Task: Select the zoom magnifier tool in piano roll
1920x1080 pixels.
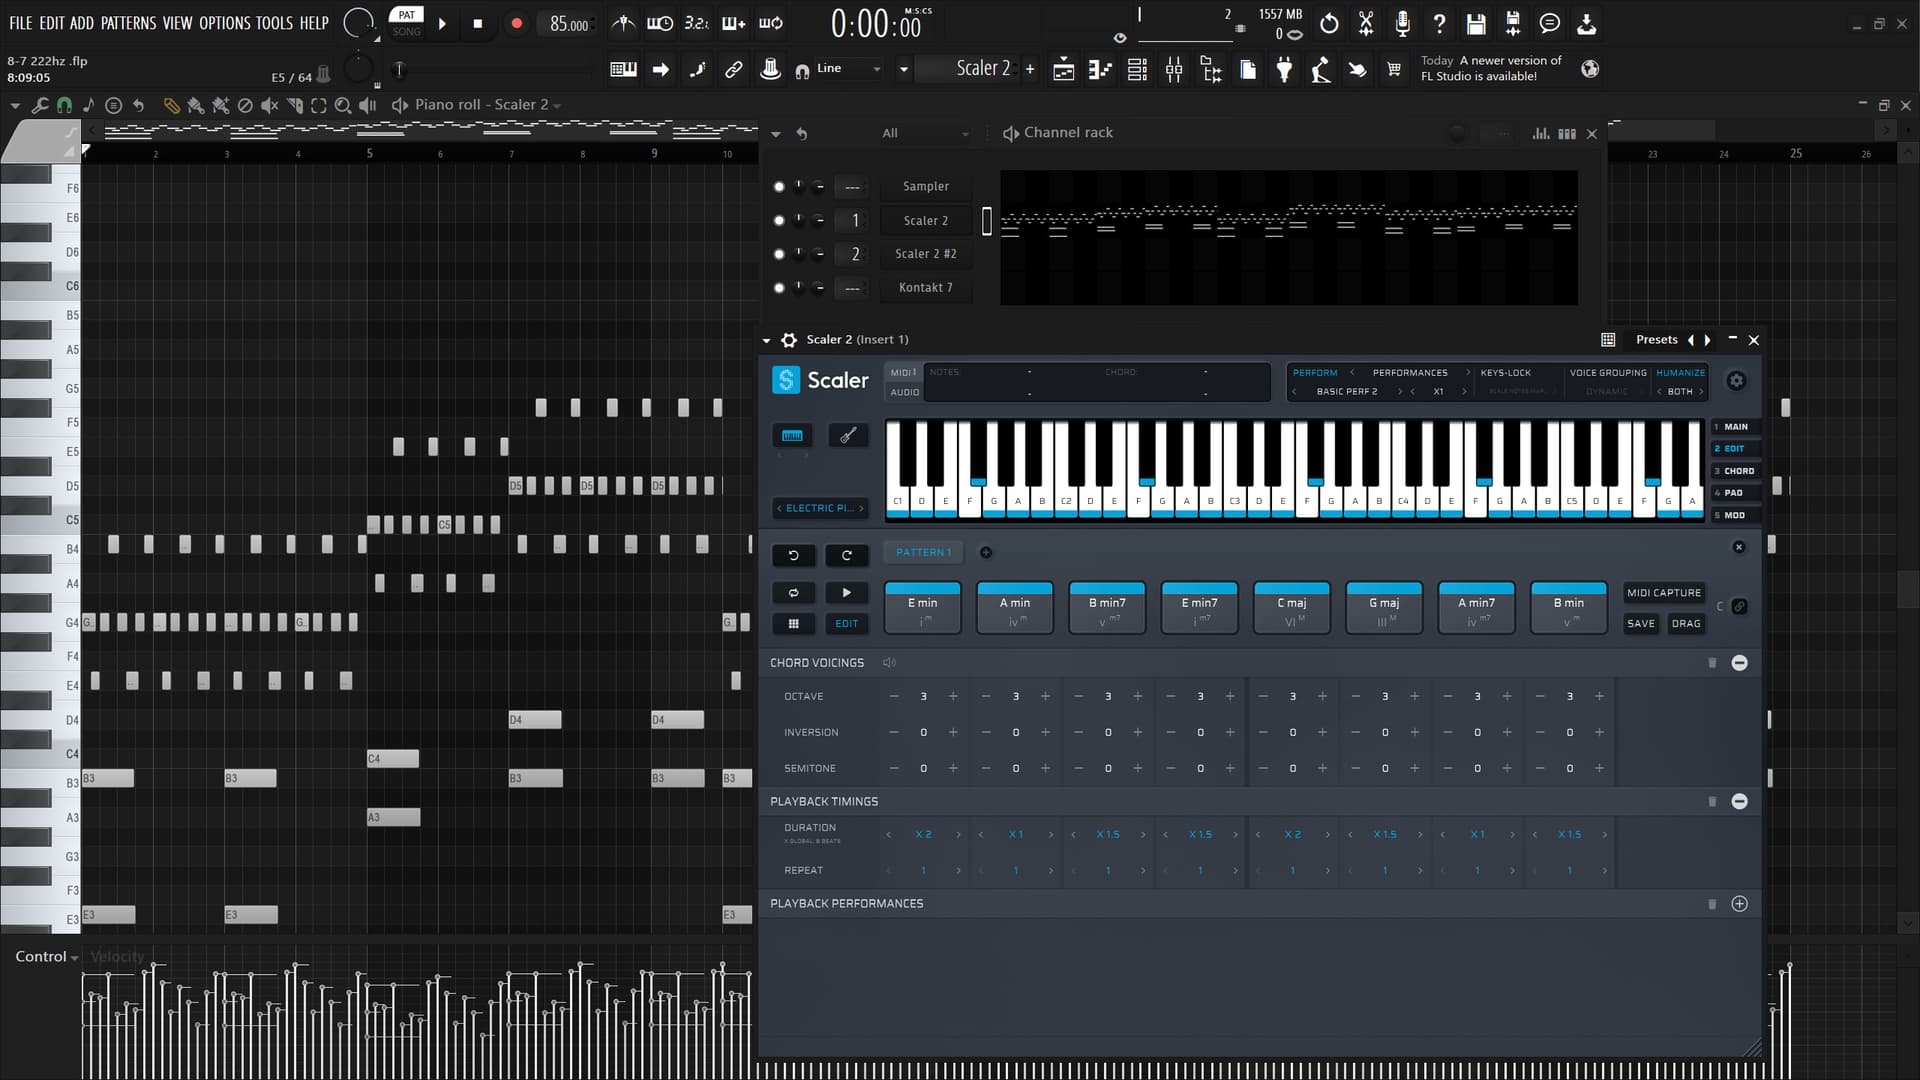Action: 343,105
